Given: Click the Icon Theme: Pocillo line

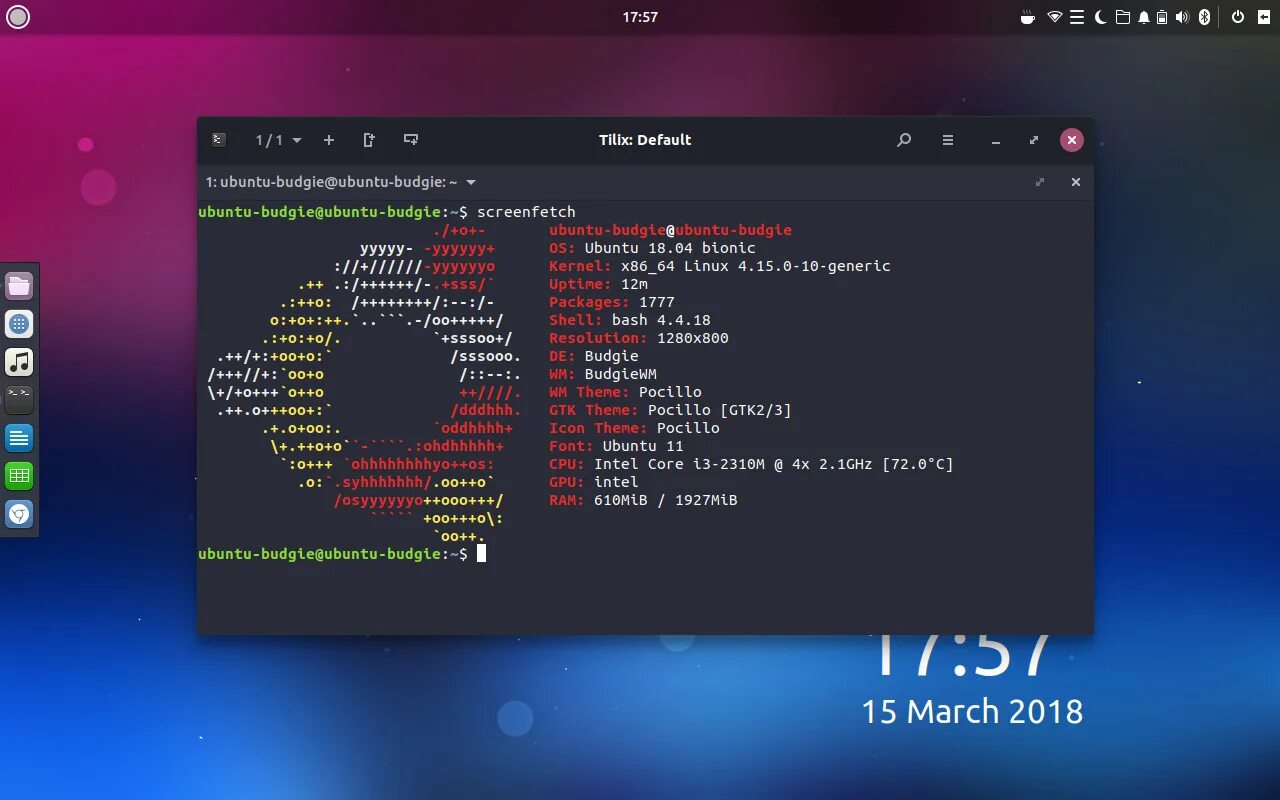Looking at the screenshot, I should click(x=634, y=428).
